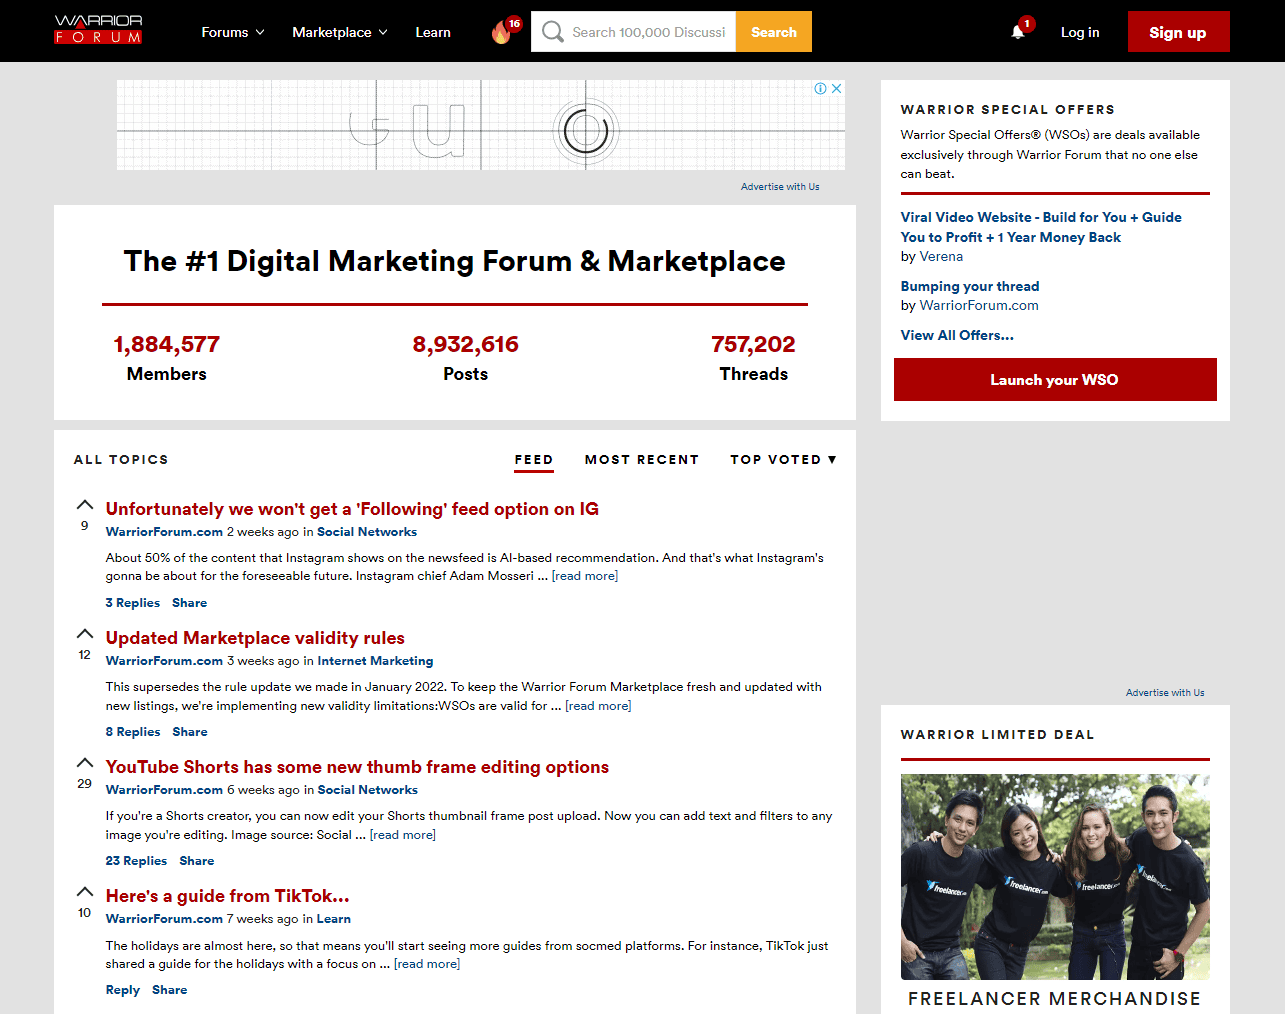This screenshot has width=1285, height=1014.
Task: Click View All Offers link
Action: coord(957,335)
